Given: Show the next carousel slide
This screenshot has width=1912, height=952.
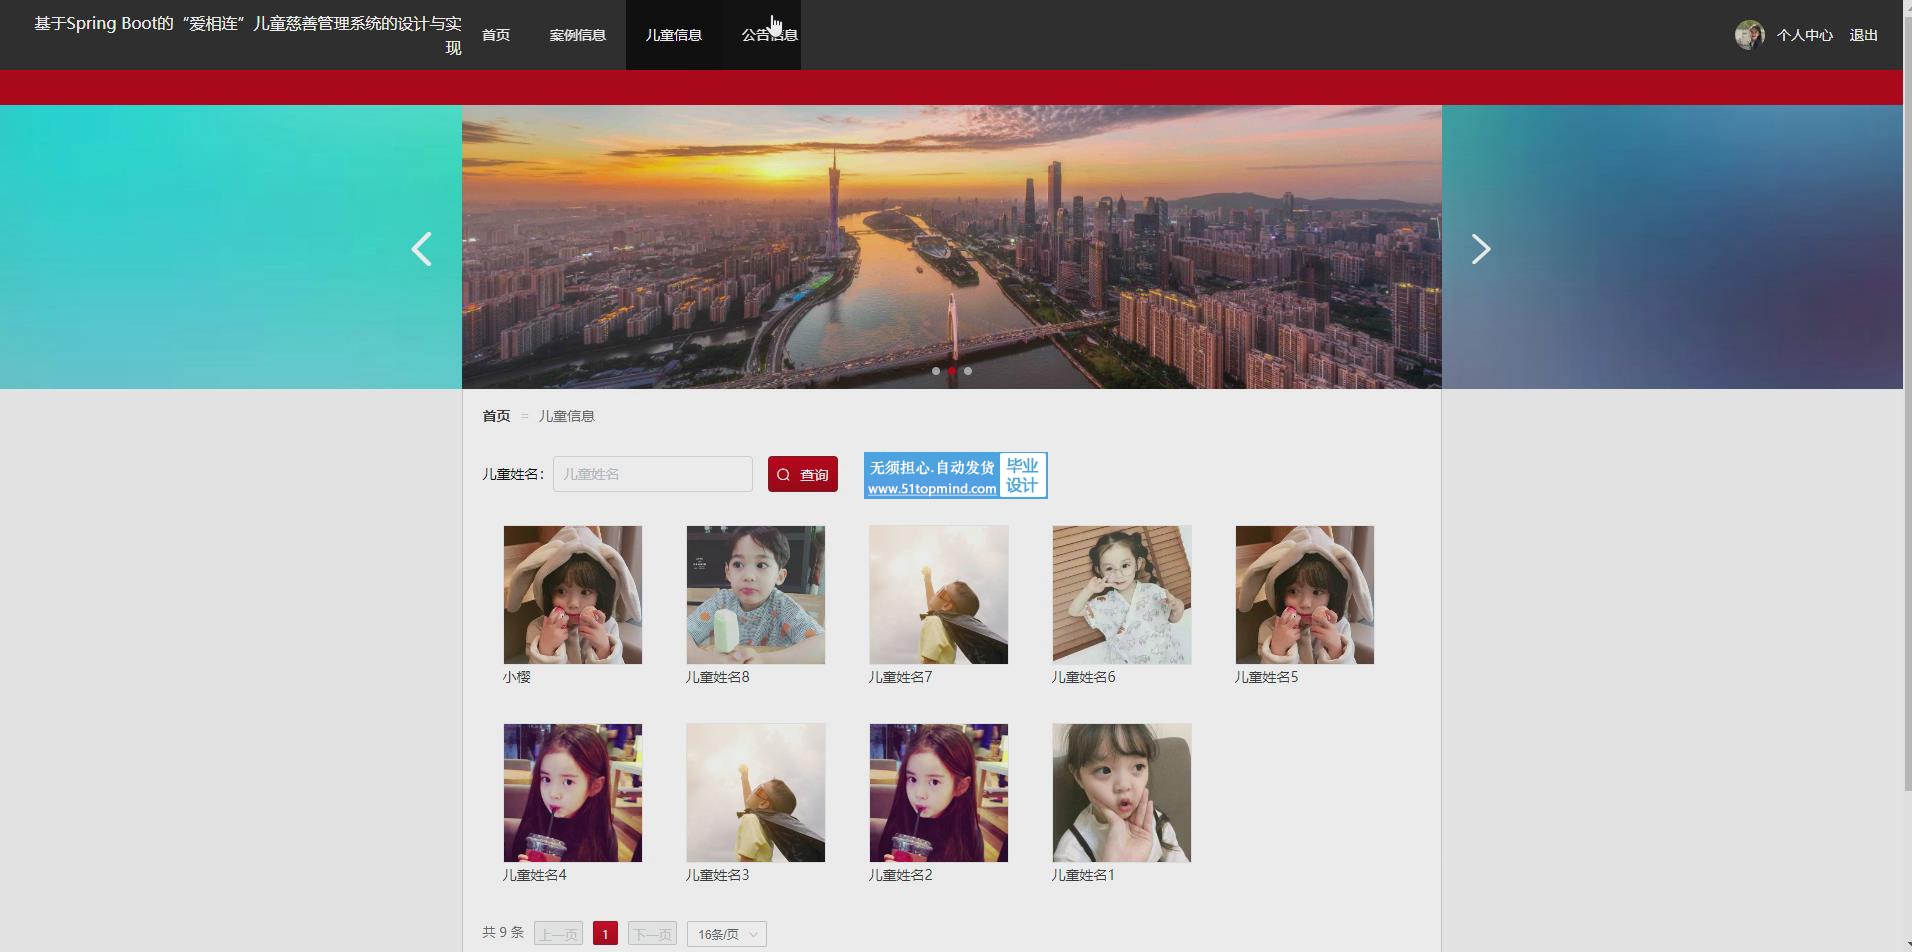Looking at the screenshot, I should [1481, 249].
